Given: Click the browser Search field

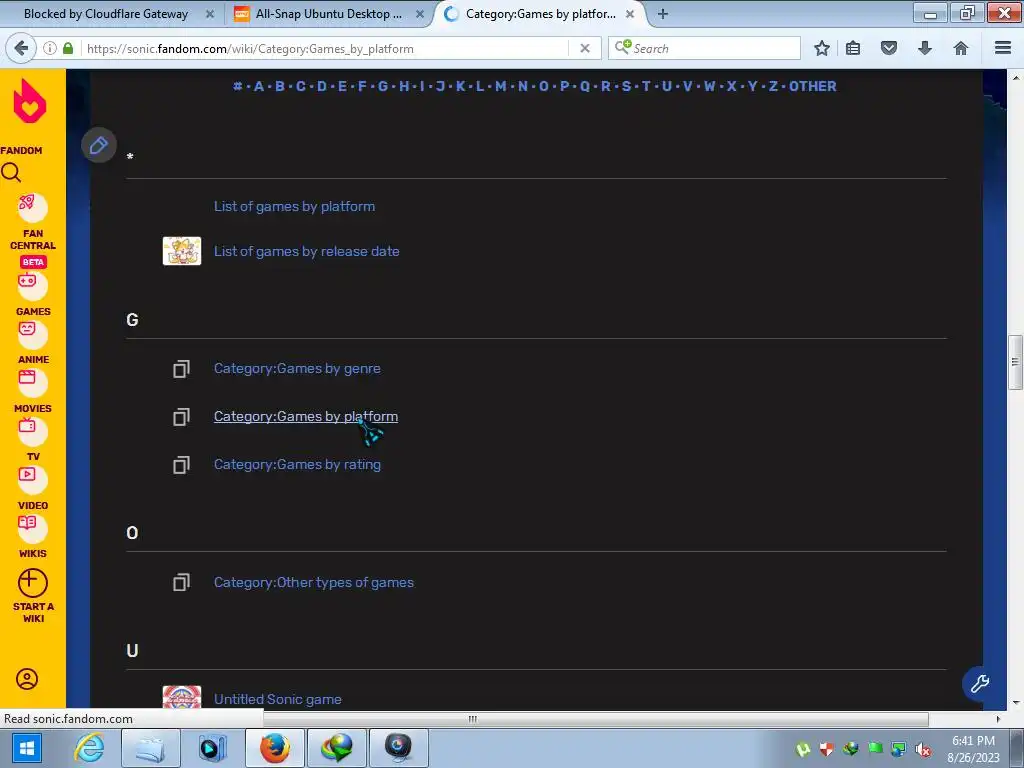Looking at the screenshot, I should 704,48.
